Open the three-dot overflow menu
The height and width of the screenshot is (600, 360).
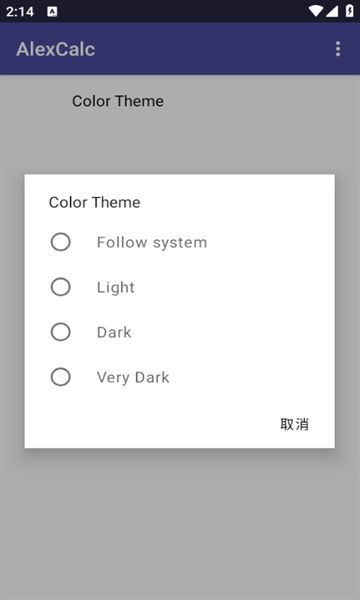[337, 49]
